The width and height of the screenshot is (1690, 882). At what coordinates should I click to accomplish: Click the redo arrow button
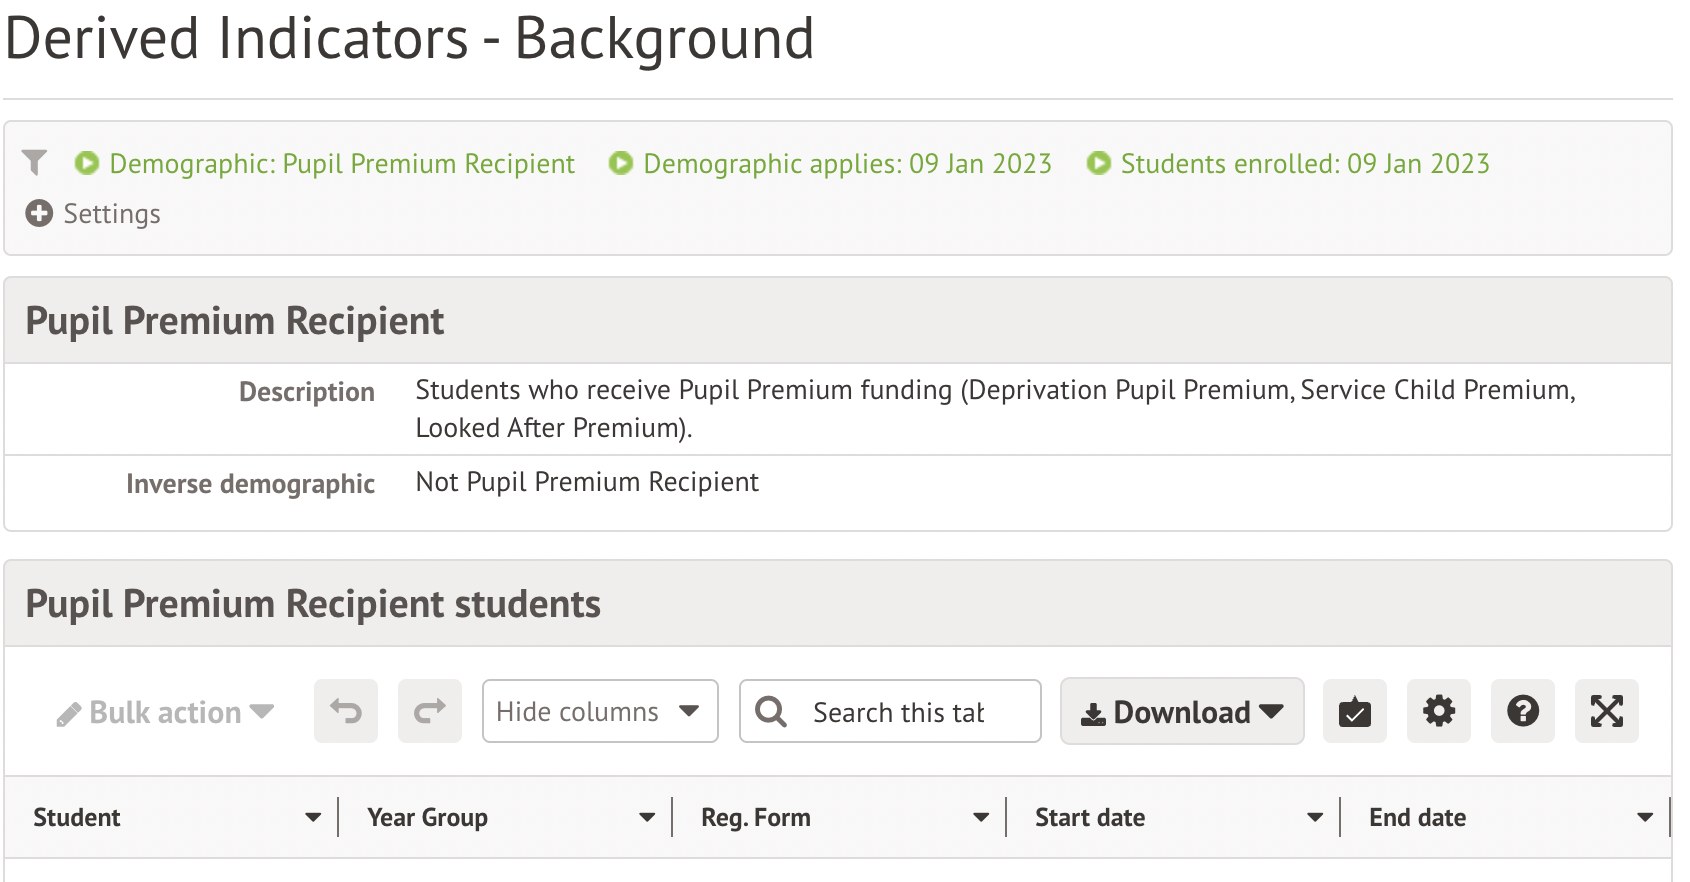430,711
